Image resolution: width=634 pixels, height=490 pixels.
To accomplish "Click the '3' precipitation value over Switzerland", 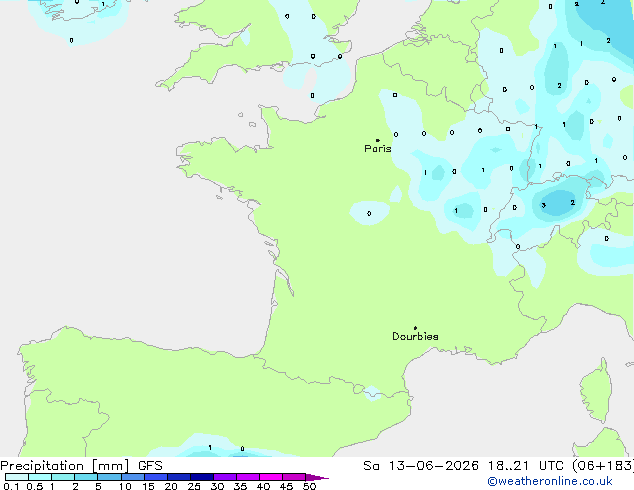I will tap(543, 205).
